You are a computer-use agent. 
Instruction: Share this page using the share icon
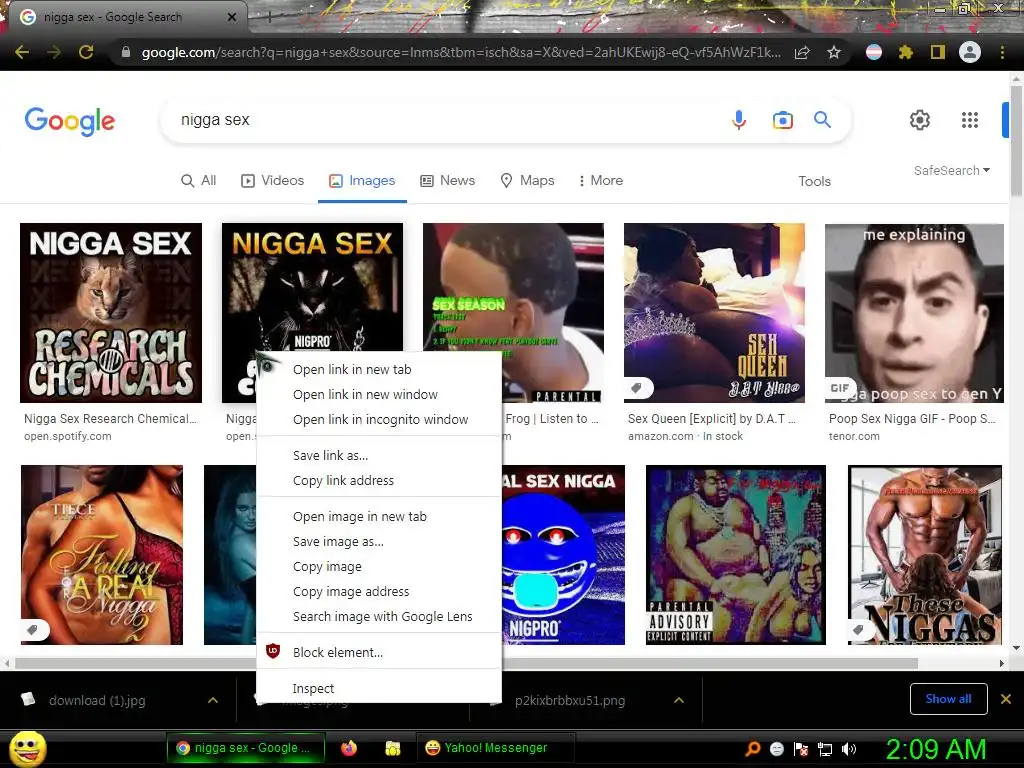(802, 52)
